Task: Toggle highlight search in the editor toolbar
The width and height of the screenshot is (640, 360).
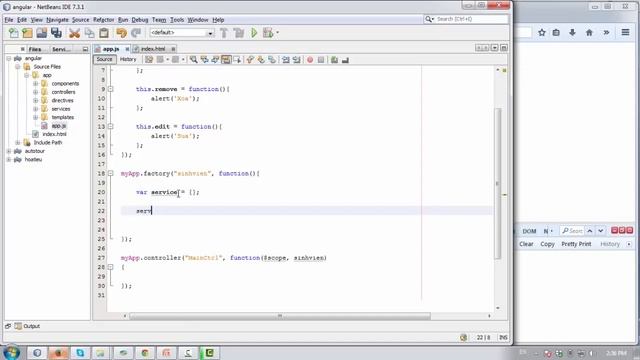Action: [x=226, y=60]
